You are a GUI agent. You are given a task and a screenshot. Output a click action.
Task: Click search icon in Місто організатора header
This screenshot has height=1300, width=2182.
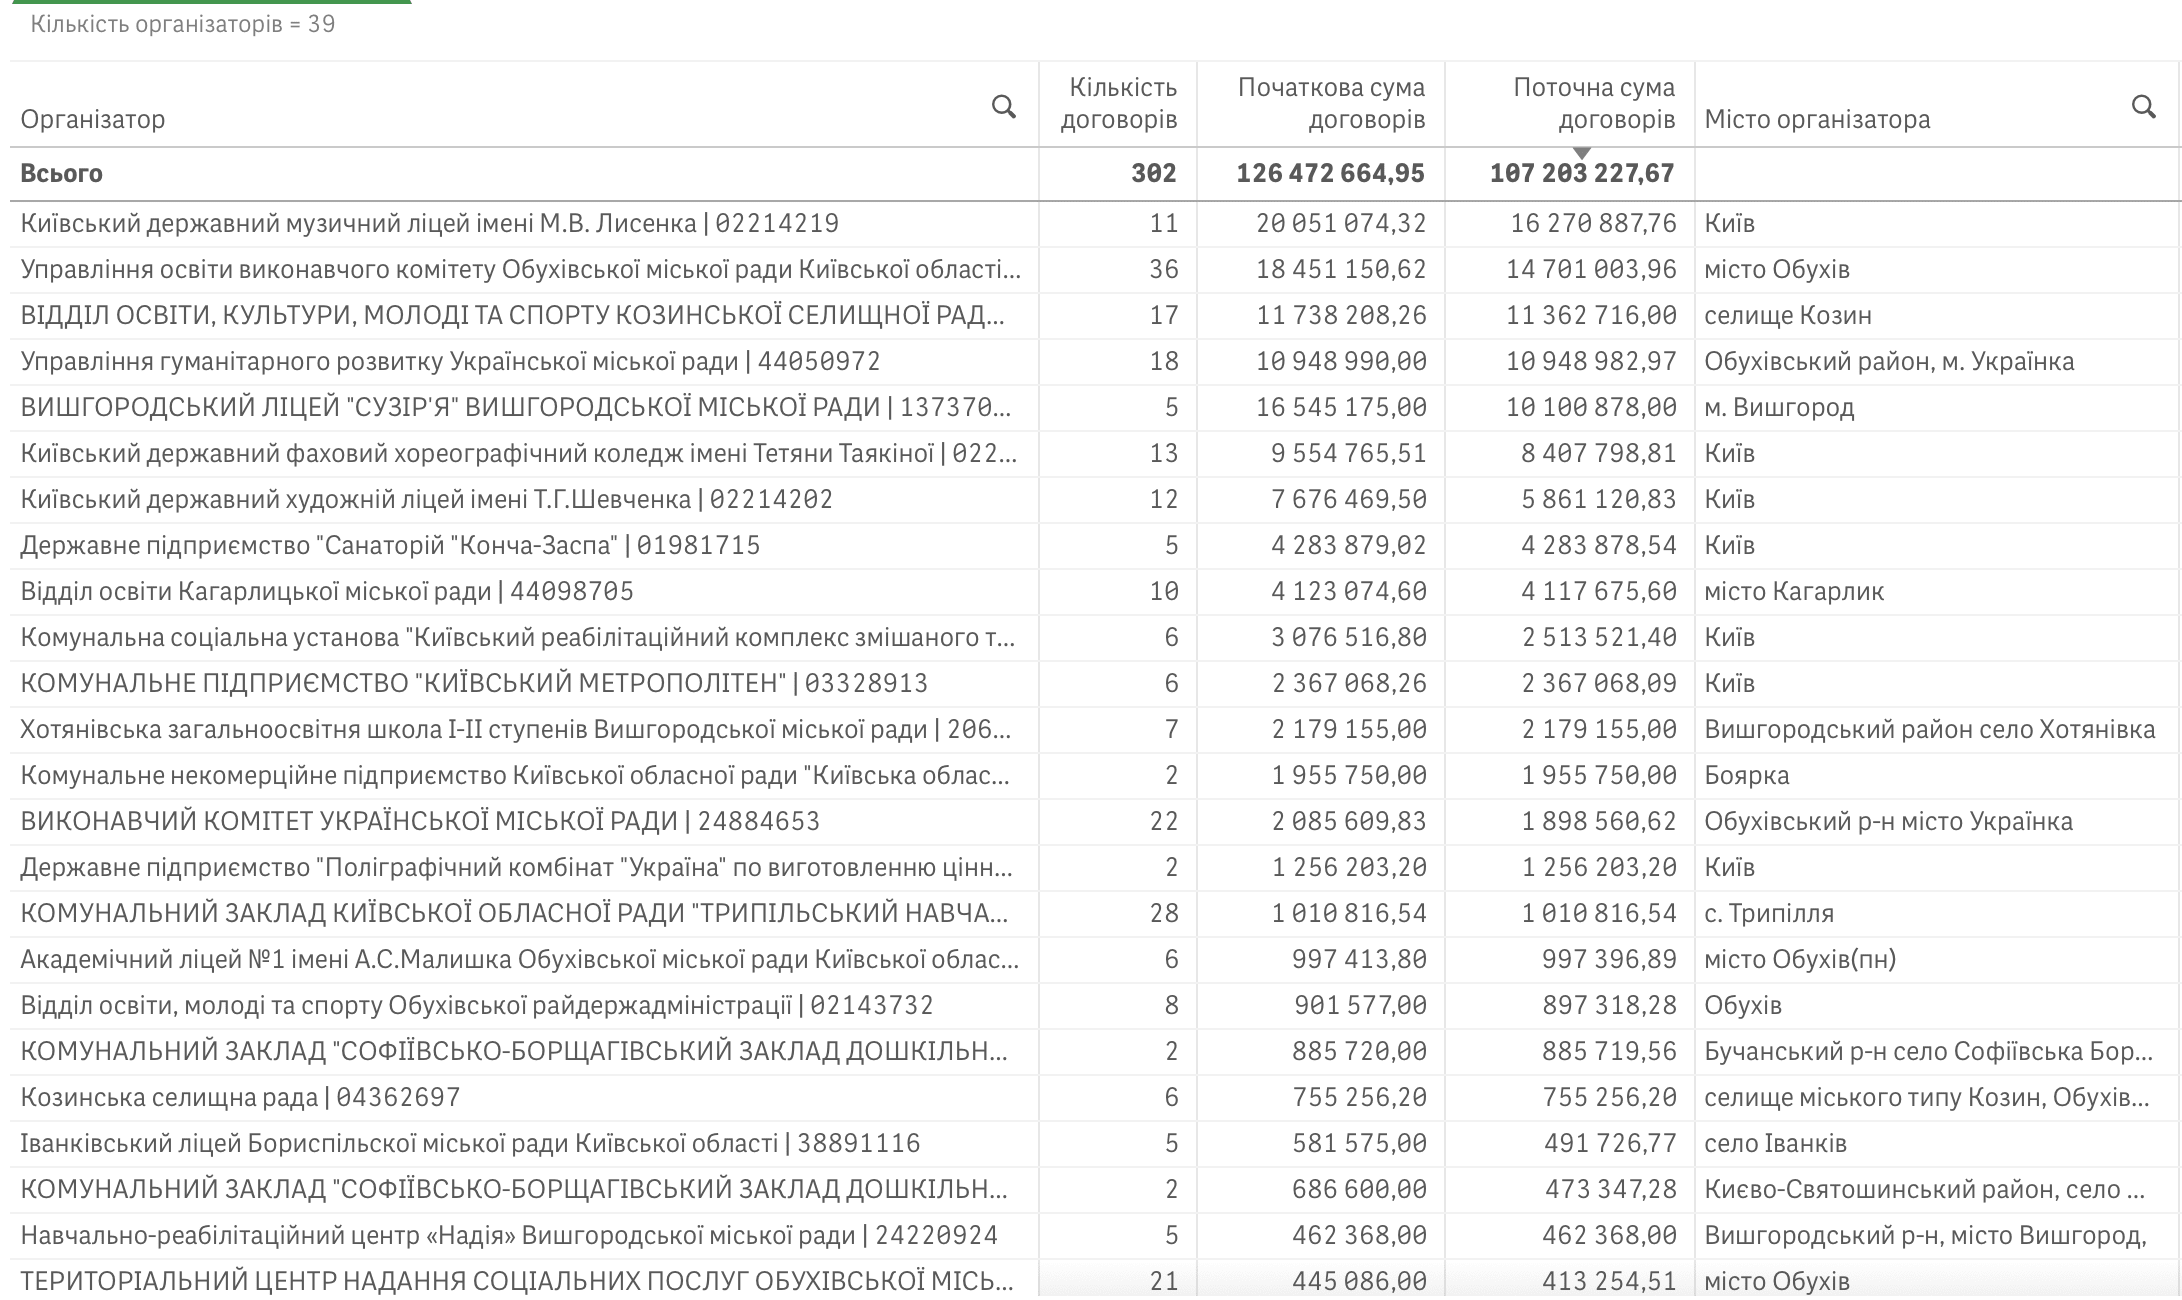coord(2143,107)
